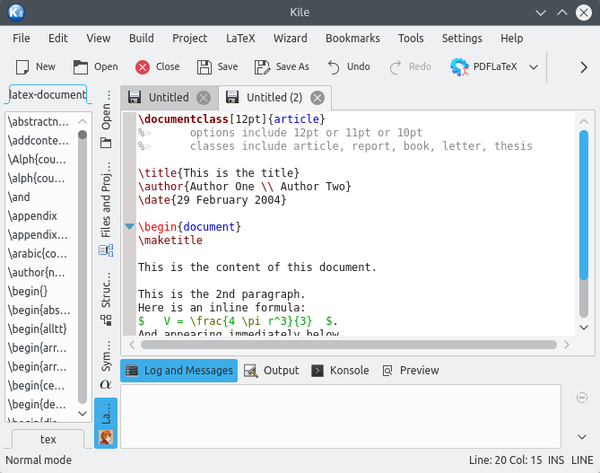Image resolution: width=600 pixels, height=473 pixels.
Task: Click the Open button in the toolbar
Action: coord(96,67)
